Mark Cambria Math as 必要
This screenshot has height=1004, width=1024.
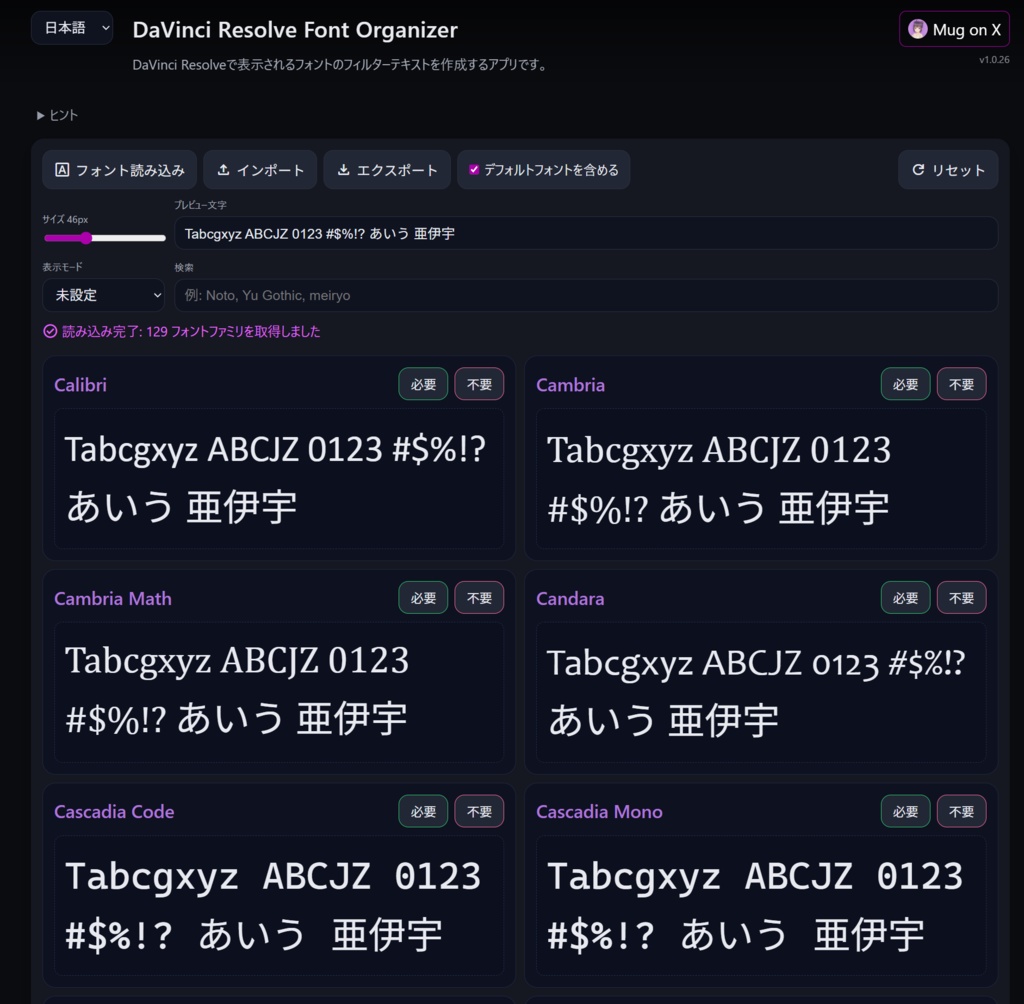pyautogui.click(x=423, y=598)
